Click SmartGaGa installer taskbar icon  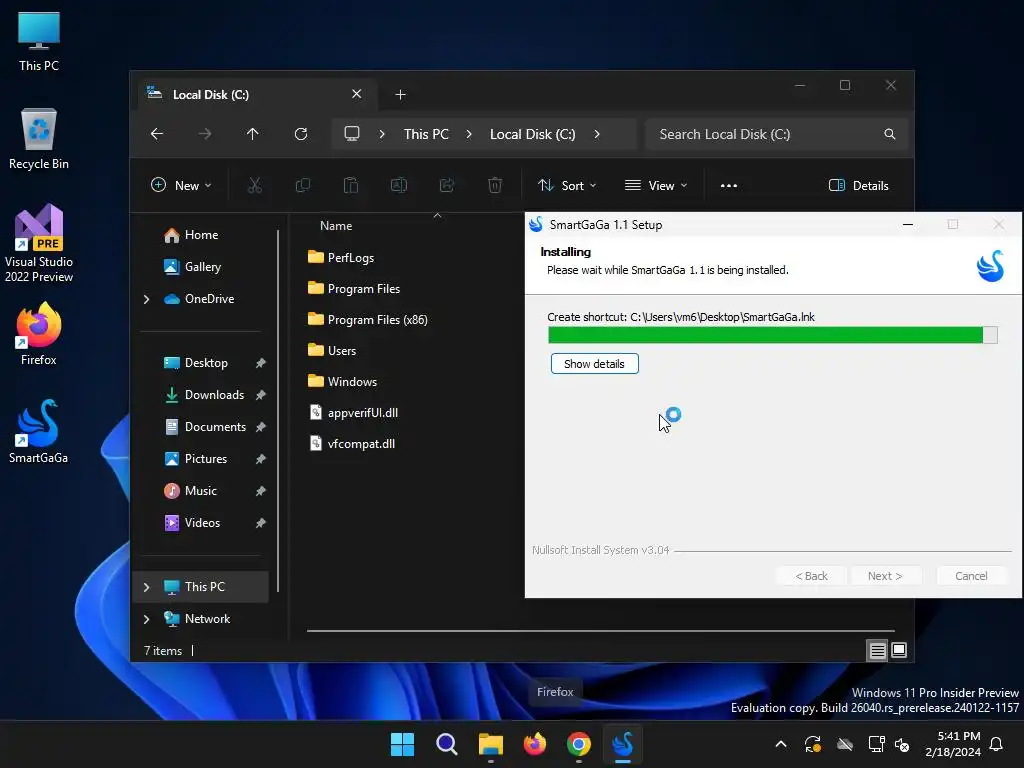[623, 744]
